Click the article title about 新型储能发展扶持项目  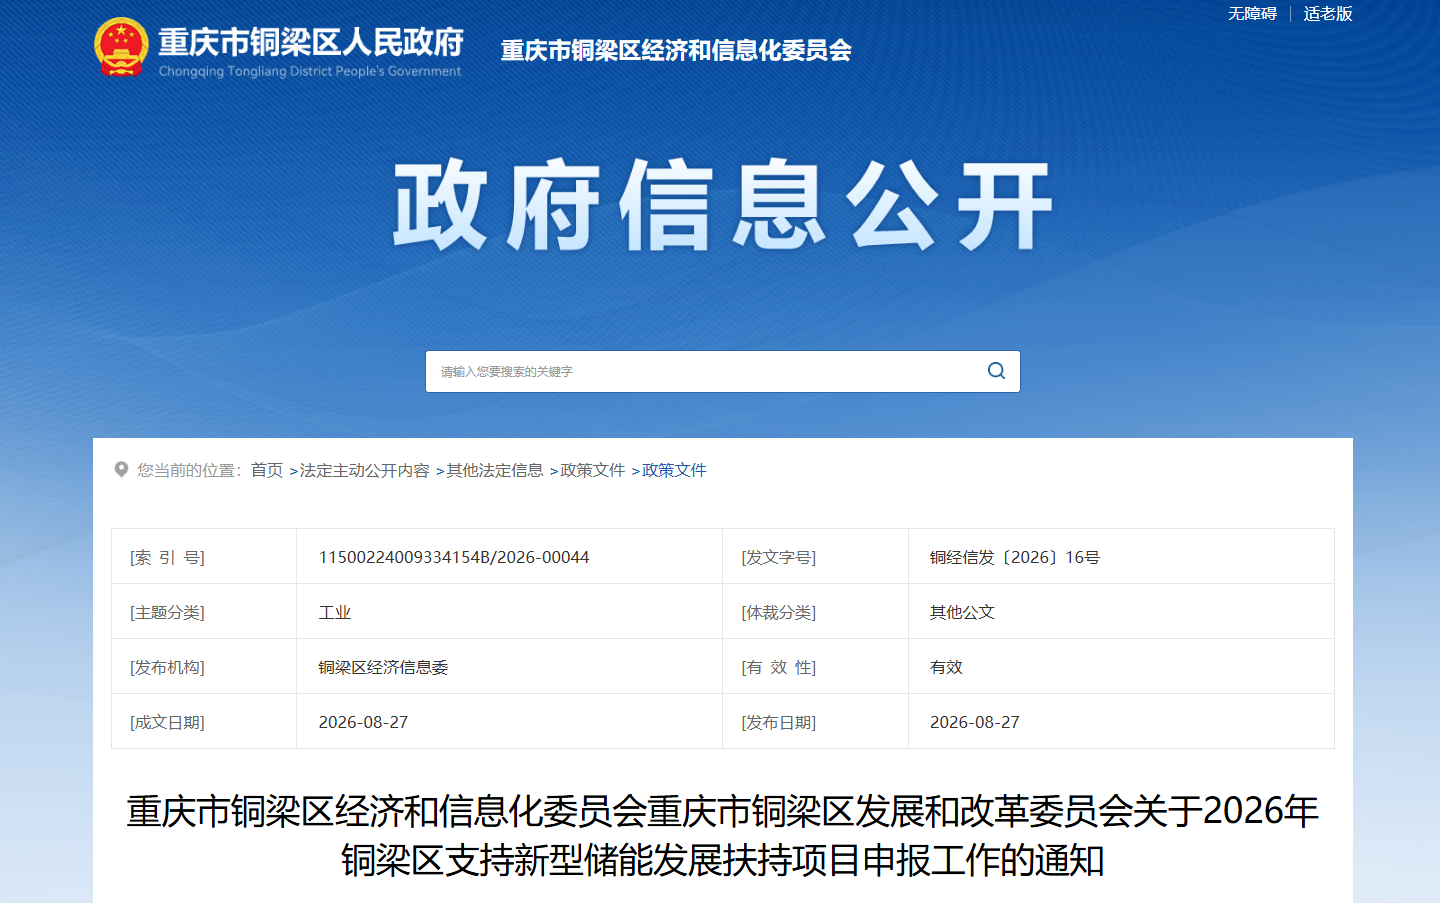click(723, 835)
